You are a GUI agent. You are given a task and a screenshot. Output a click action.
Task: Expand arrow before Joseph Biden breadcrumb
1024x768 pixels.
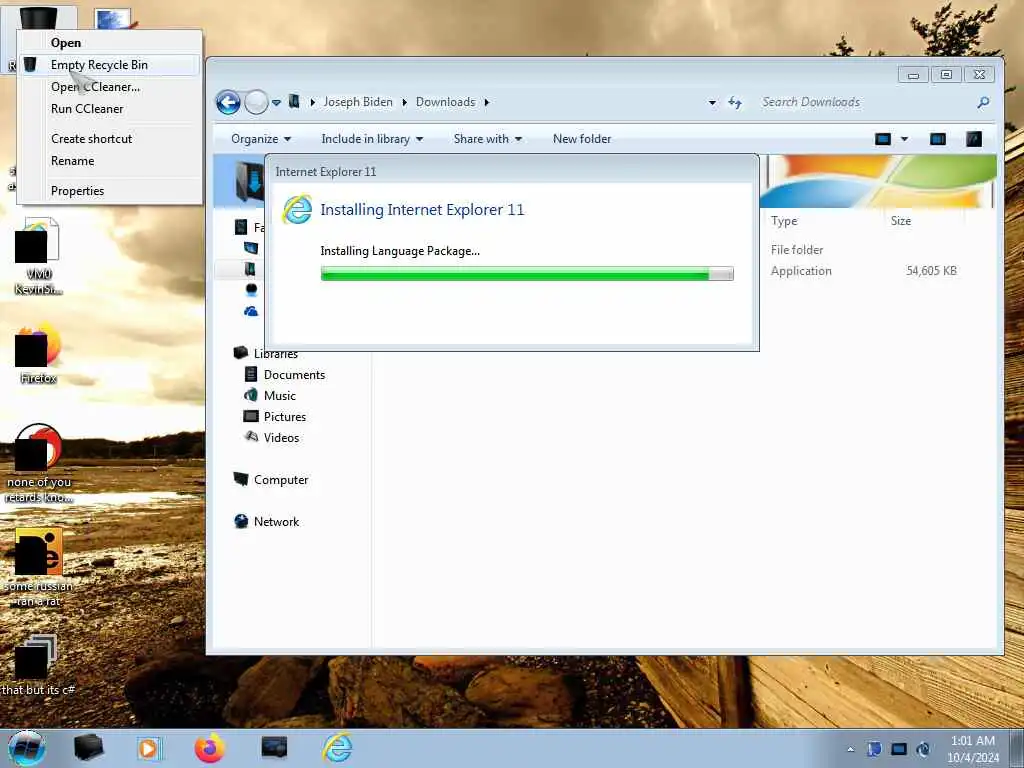[x=313, y=103]
